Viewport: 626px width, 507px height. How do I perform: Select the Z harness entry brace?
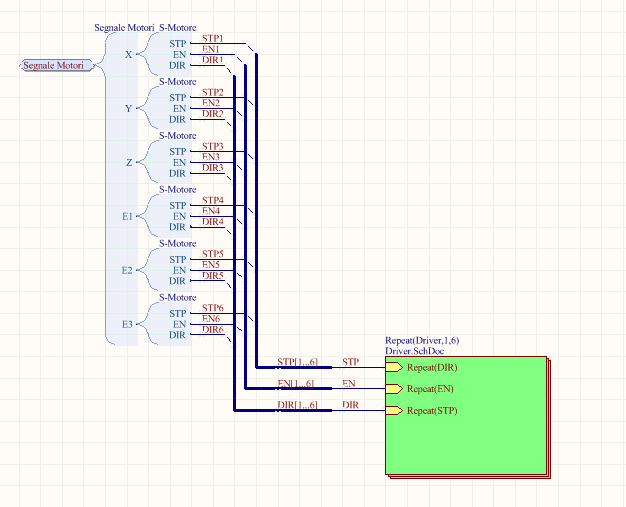click(x=149, y=162)
